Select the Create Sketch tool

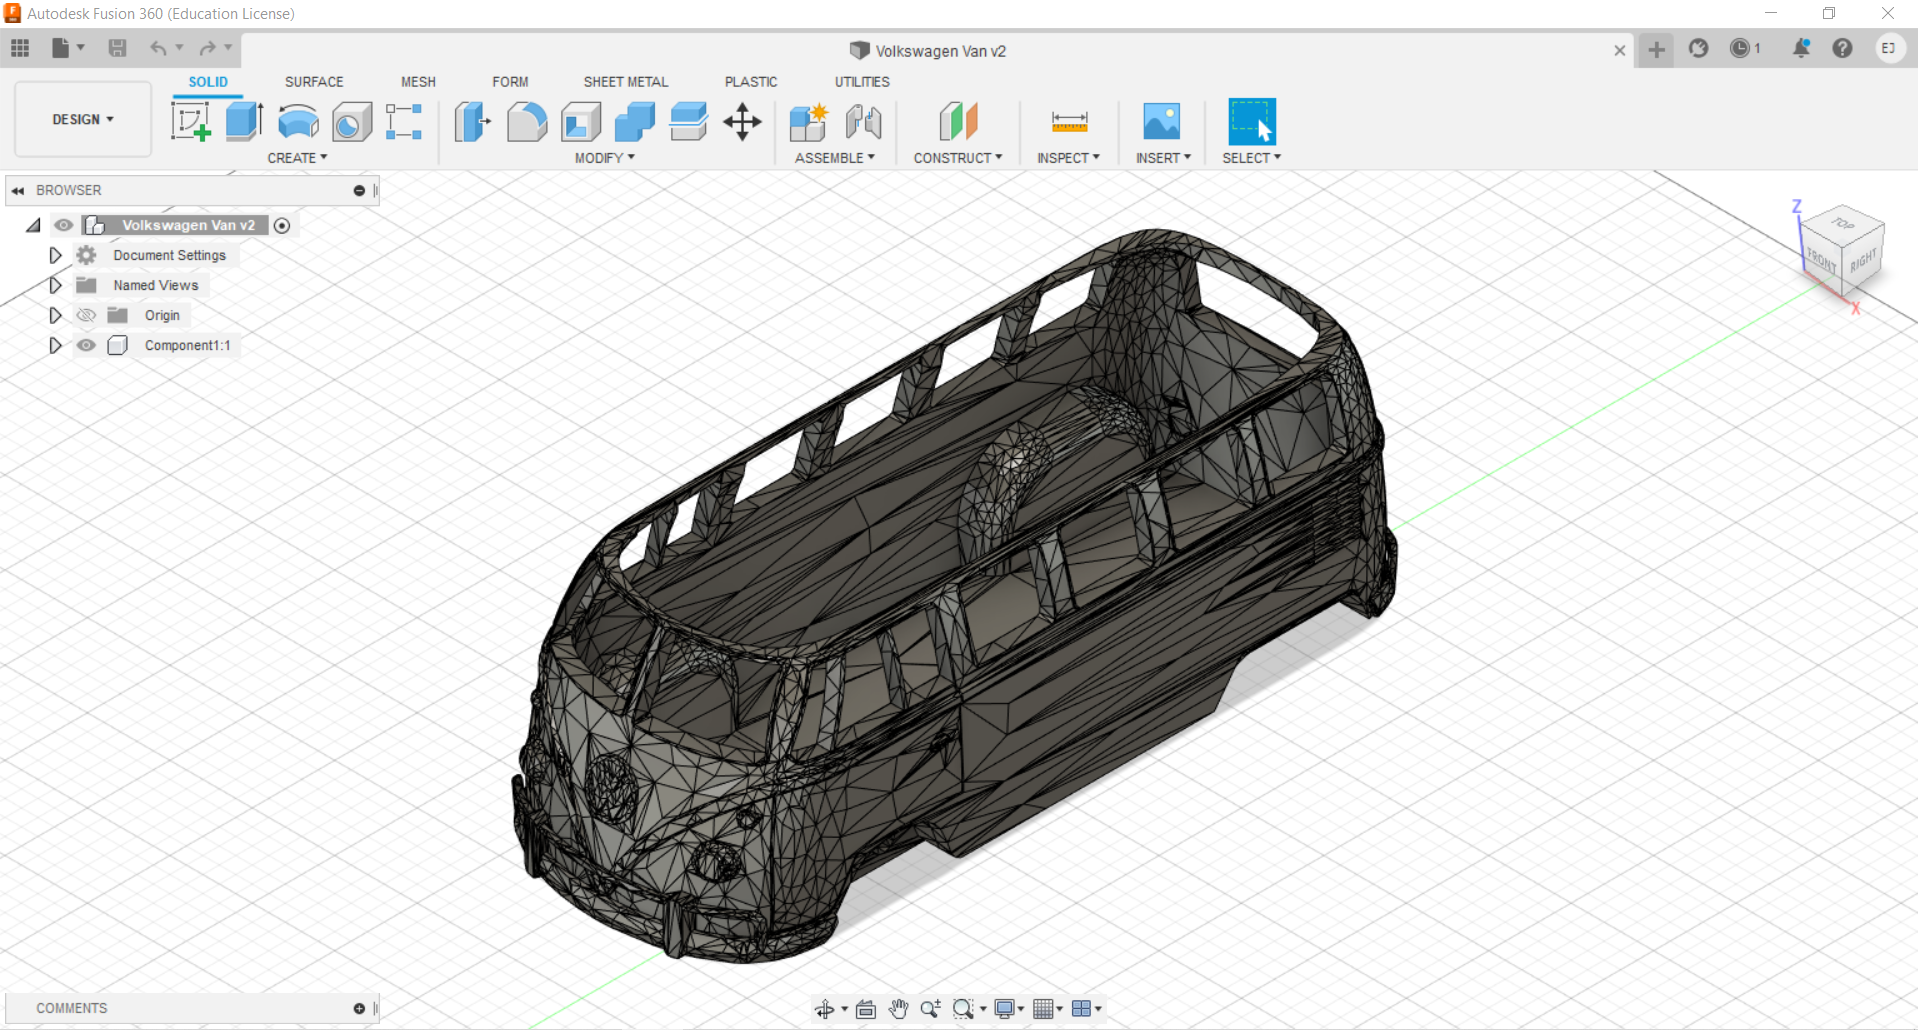190,122
